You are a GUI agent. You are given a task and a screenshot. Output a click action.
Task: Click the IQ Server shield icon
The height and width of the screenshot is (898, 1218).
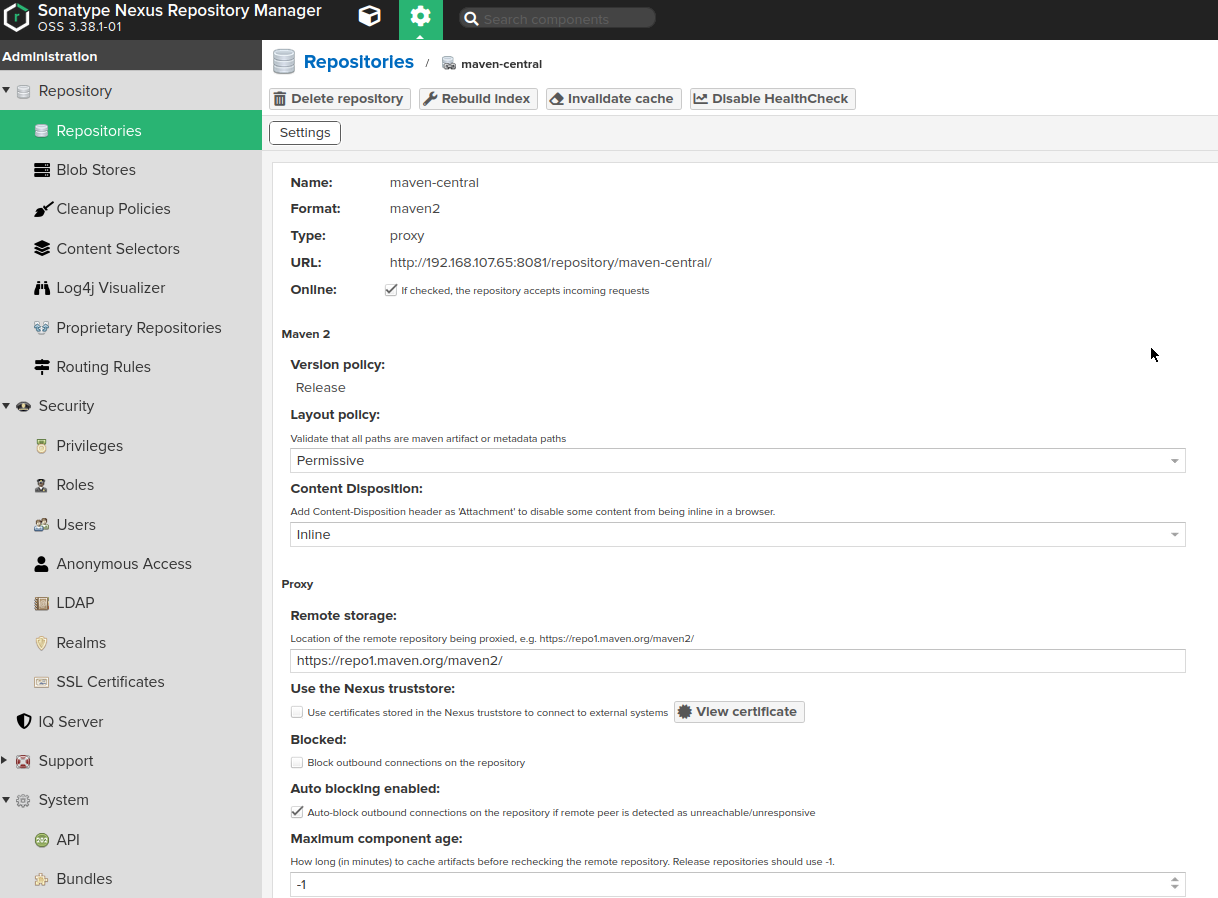pos(24,722)
